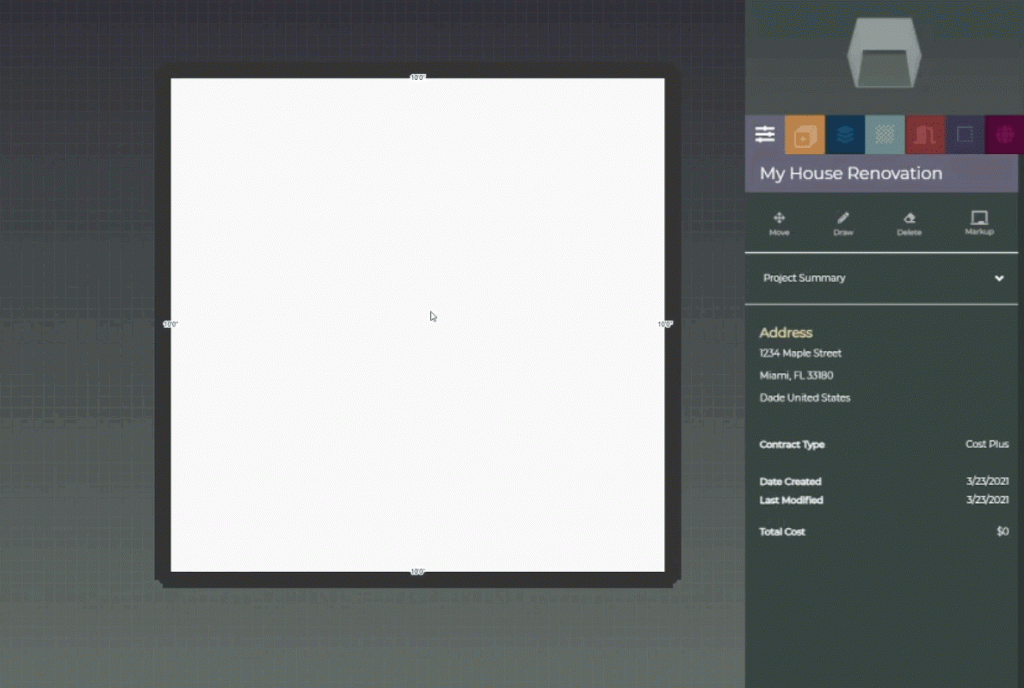Open the settings sliders tab

(x=765, y=134)
